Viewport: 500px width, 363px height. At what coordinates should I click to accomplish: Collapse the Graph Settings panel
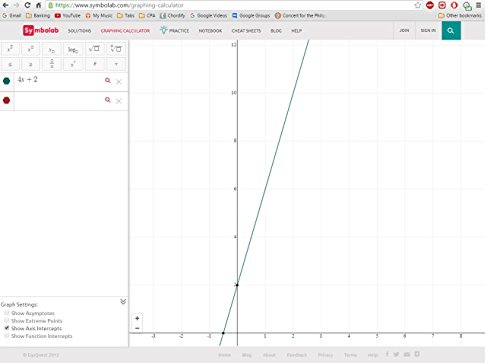pos(123,302)
